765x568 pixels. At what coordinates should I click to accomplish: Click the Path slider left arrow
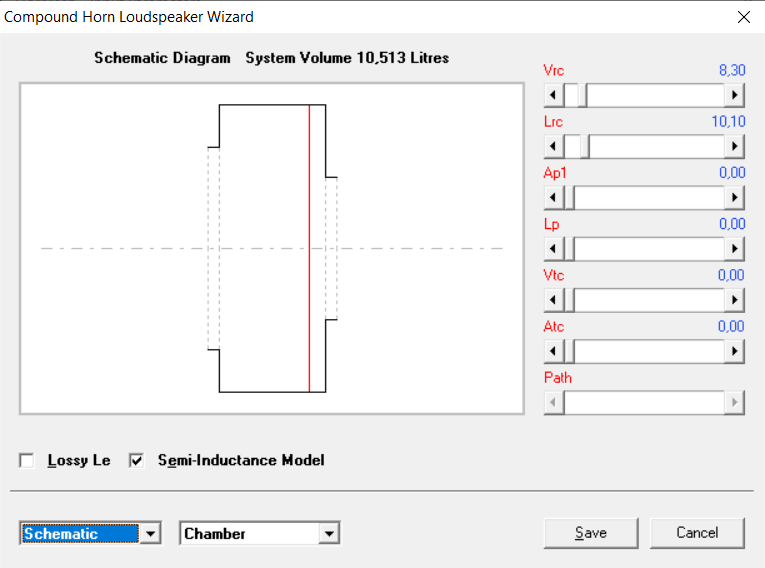(554, 402)
